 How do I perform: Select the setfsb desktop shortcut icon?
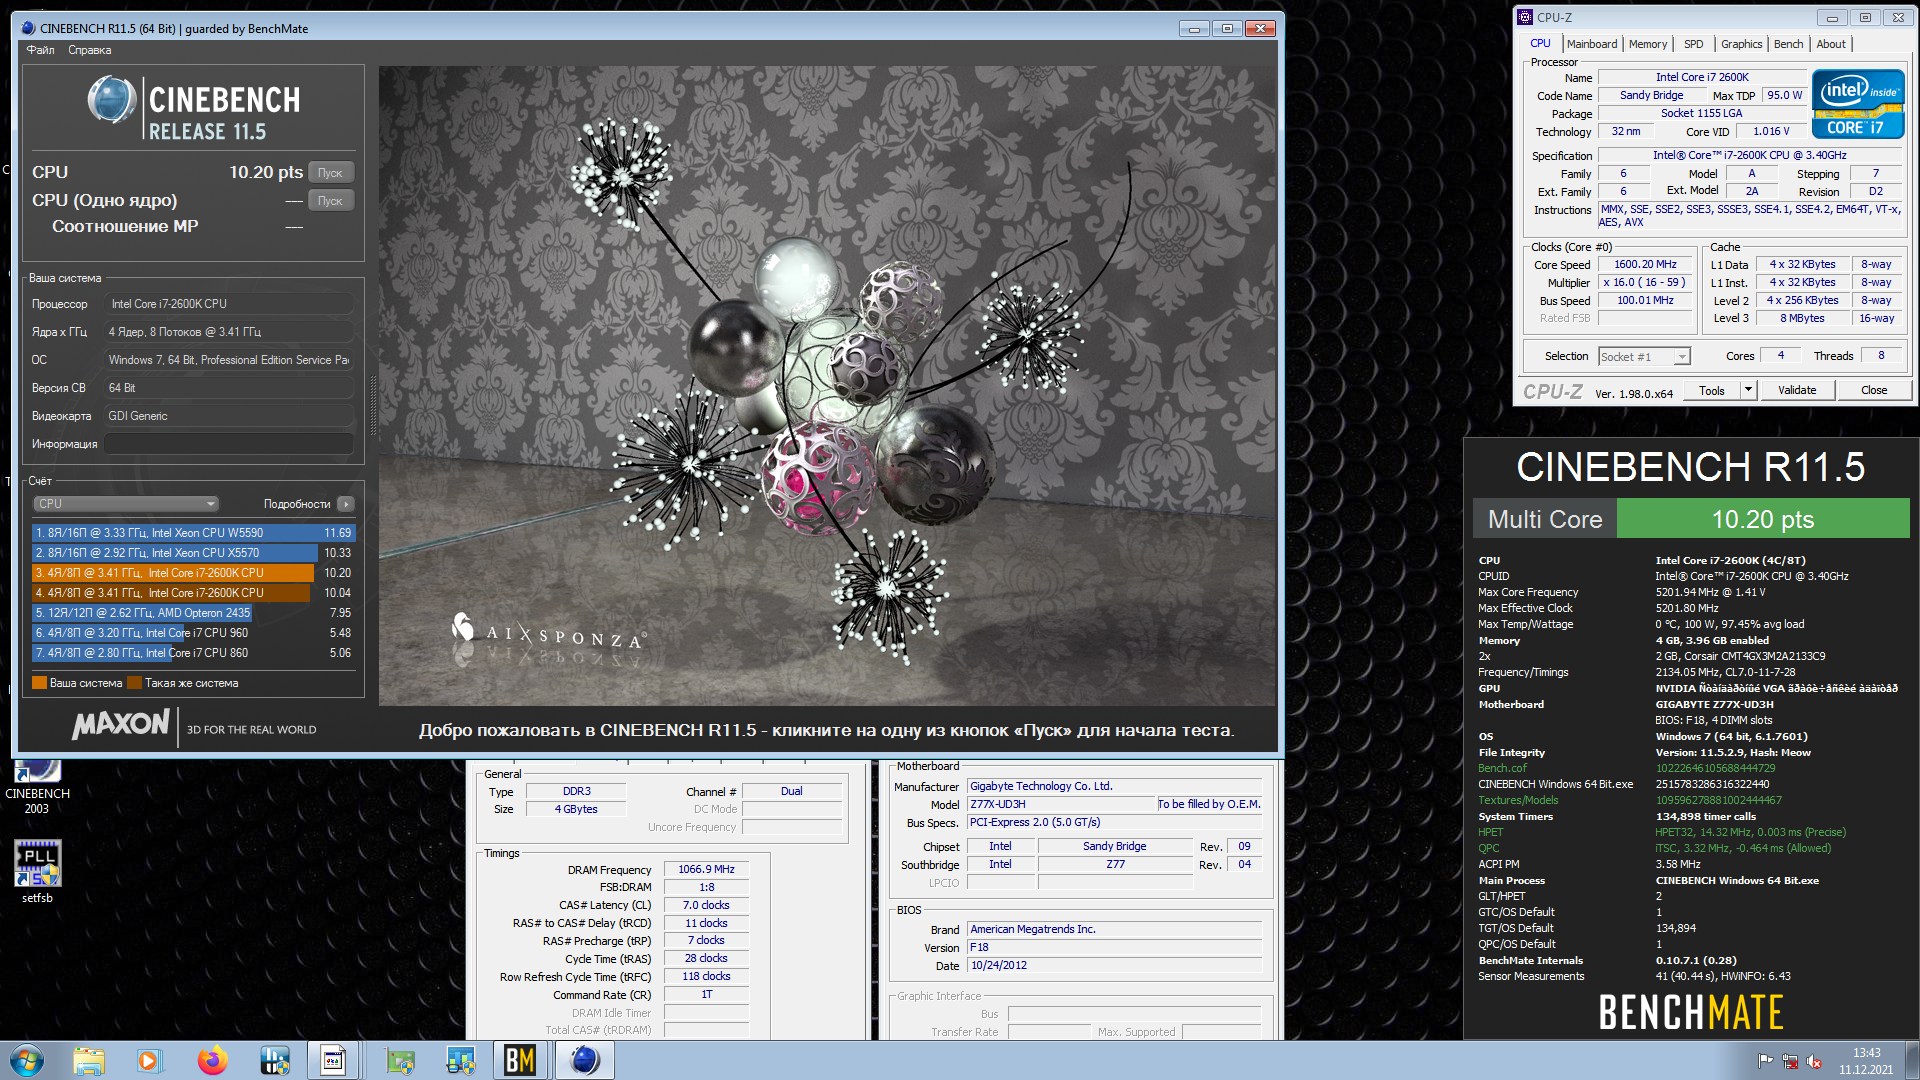point(37,871)
